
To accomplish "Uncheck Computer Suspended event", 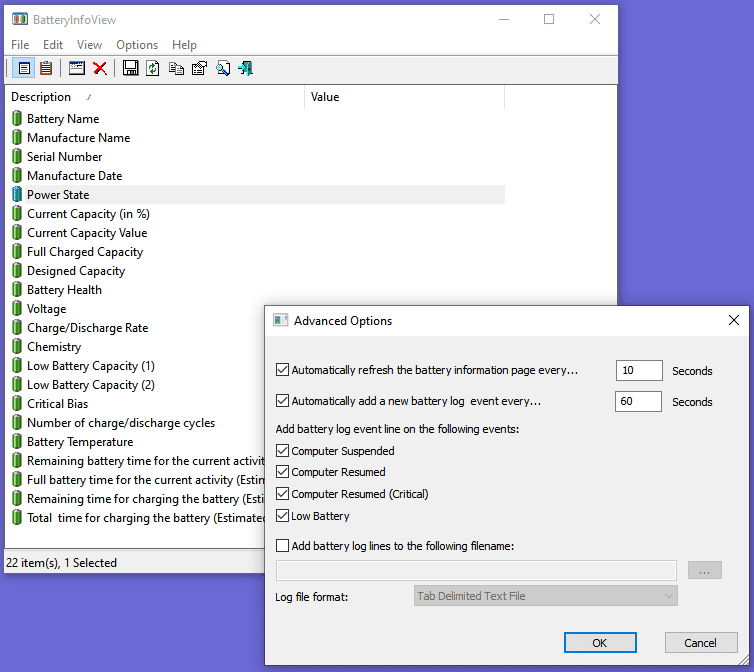I will point(282,451).
